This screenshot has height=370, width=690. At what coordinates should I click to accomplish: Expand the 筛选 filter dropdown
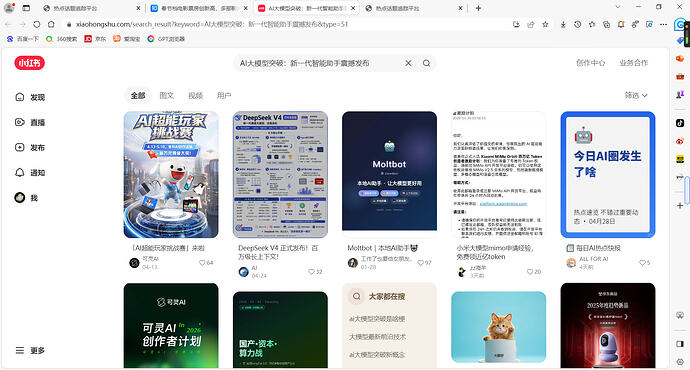636,95
